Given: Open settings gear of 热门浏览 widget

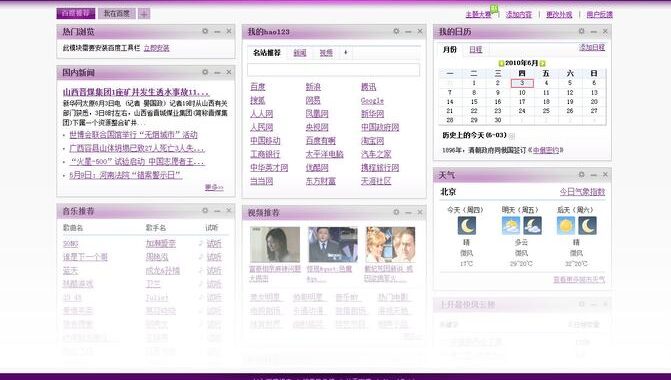Looking at the screenshot, I should [205, 31].
